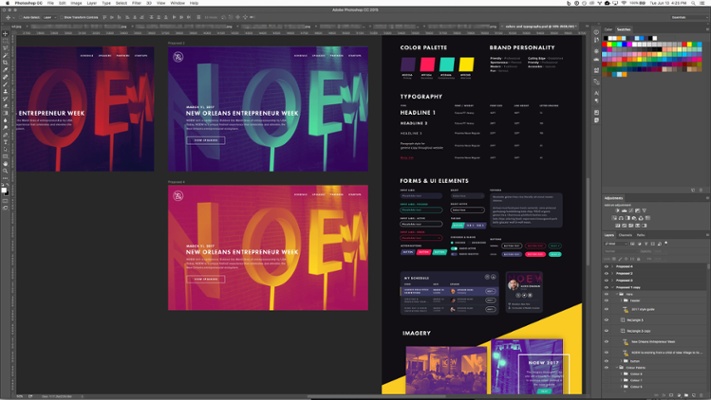Open the Swatches panel options menu
711x400 pixels.
[706, 29]
